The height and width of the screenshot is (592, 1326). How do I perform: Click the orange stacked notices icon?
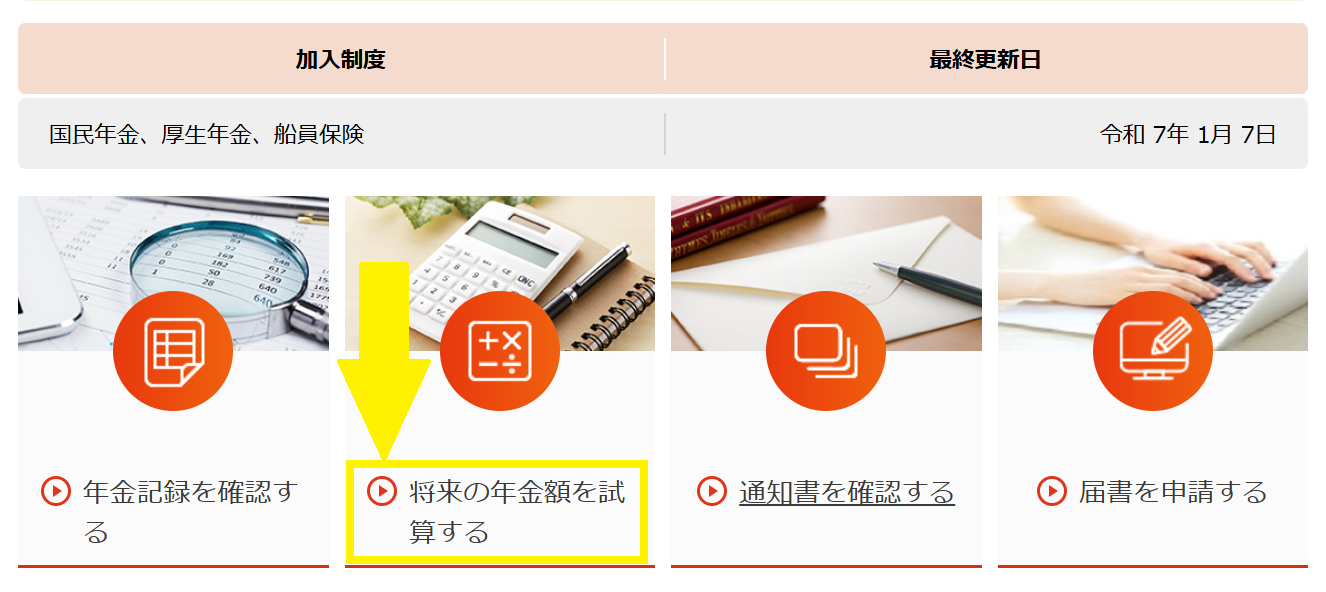tap(826, 351)
